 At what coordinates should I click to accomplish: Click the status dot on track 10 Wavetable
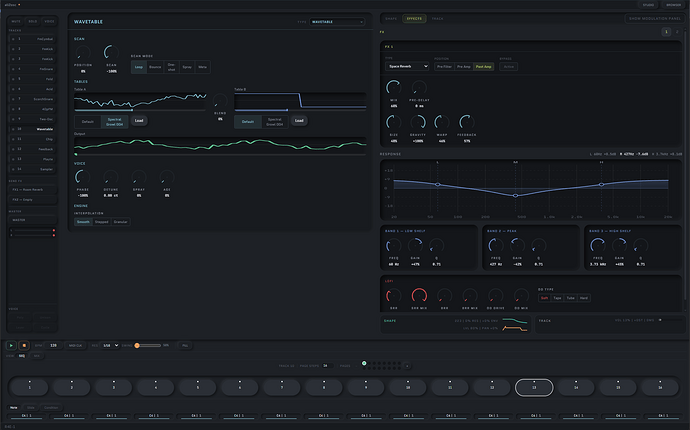13,129
